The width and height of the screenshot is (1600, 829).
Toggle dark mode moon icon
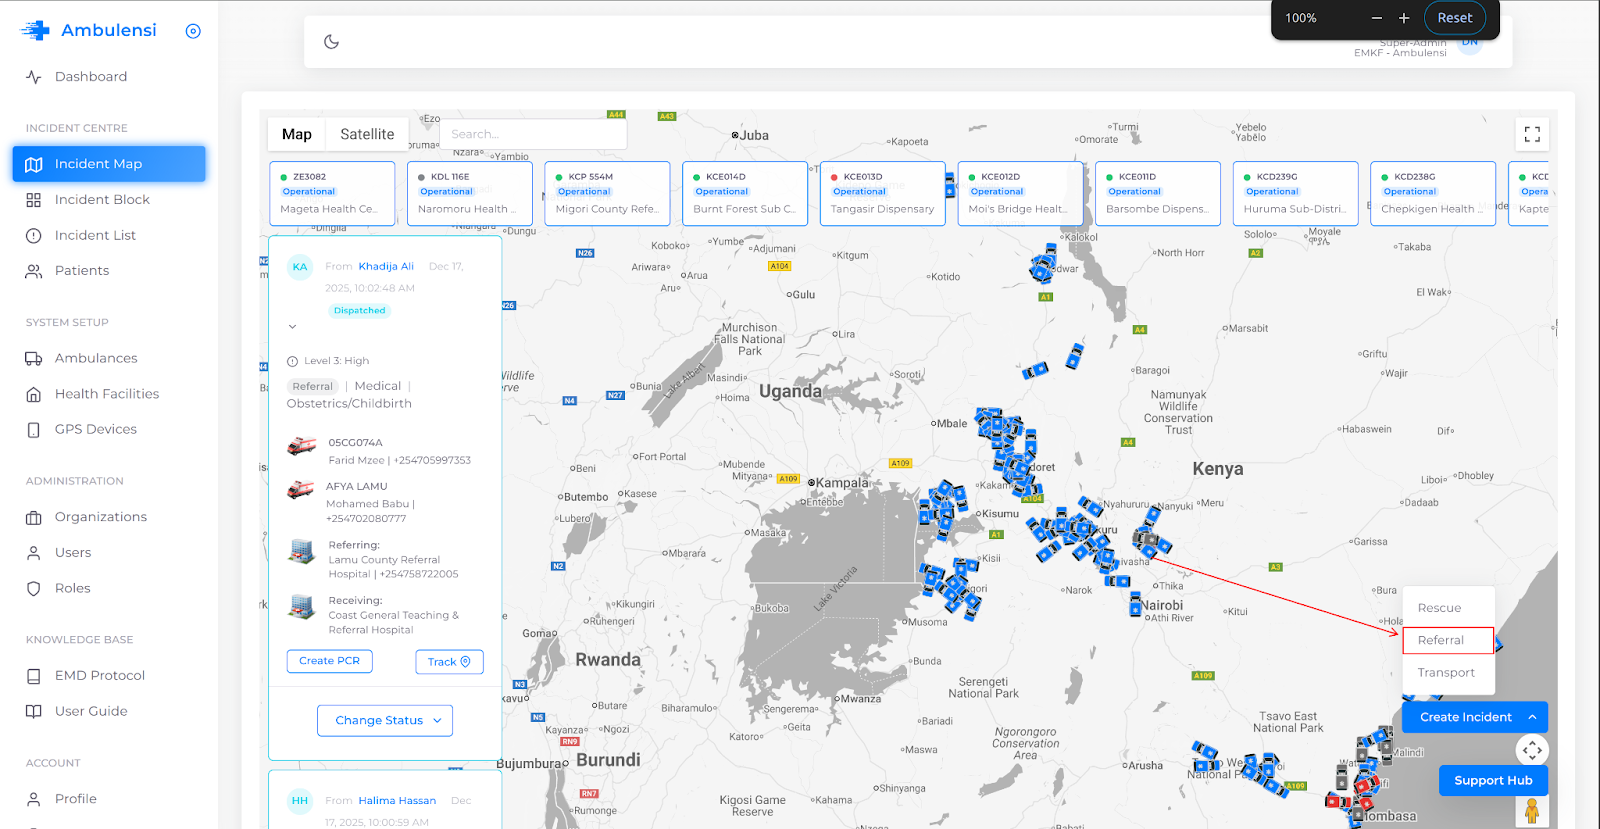tap(332, 42)
